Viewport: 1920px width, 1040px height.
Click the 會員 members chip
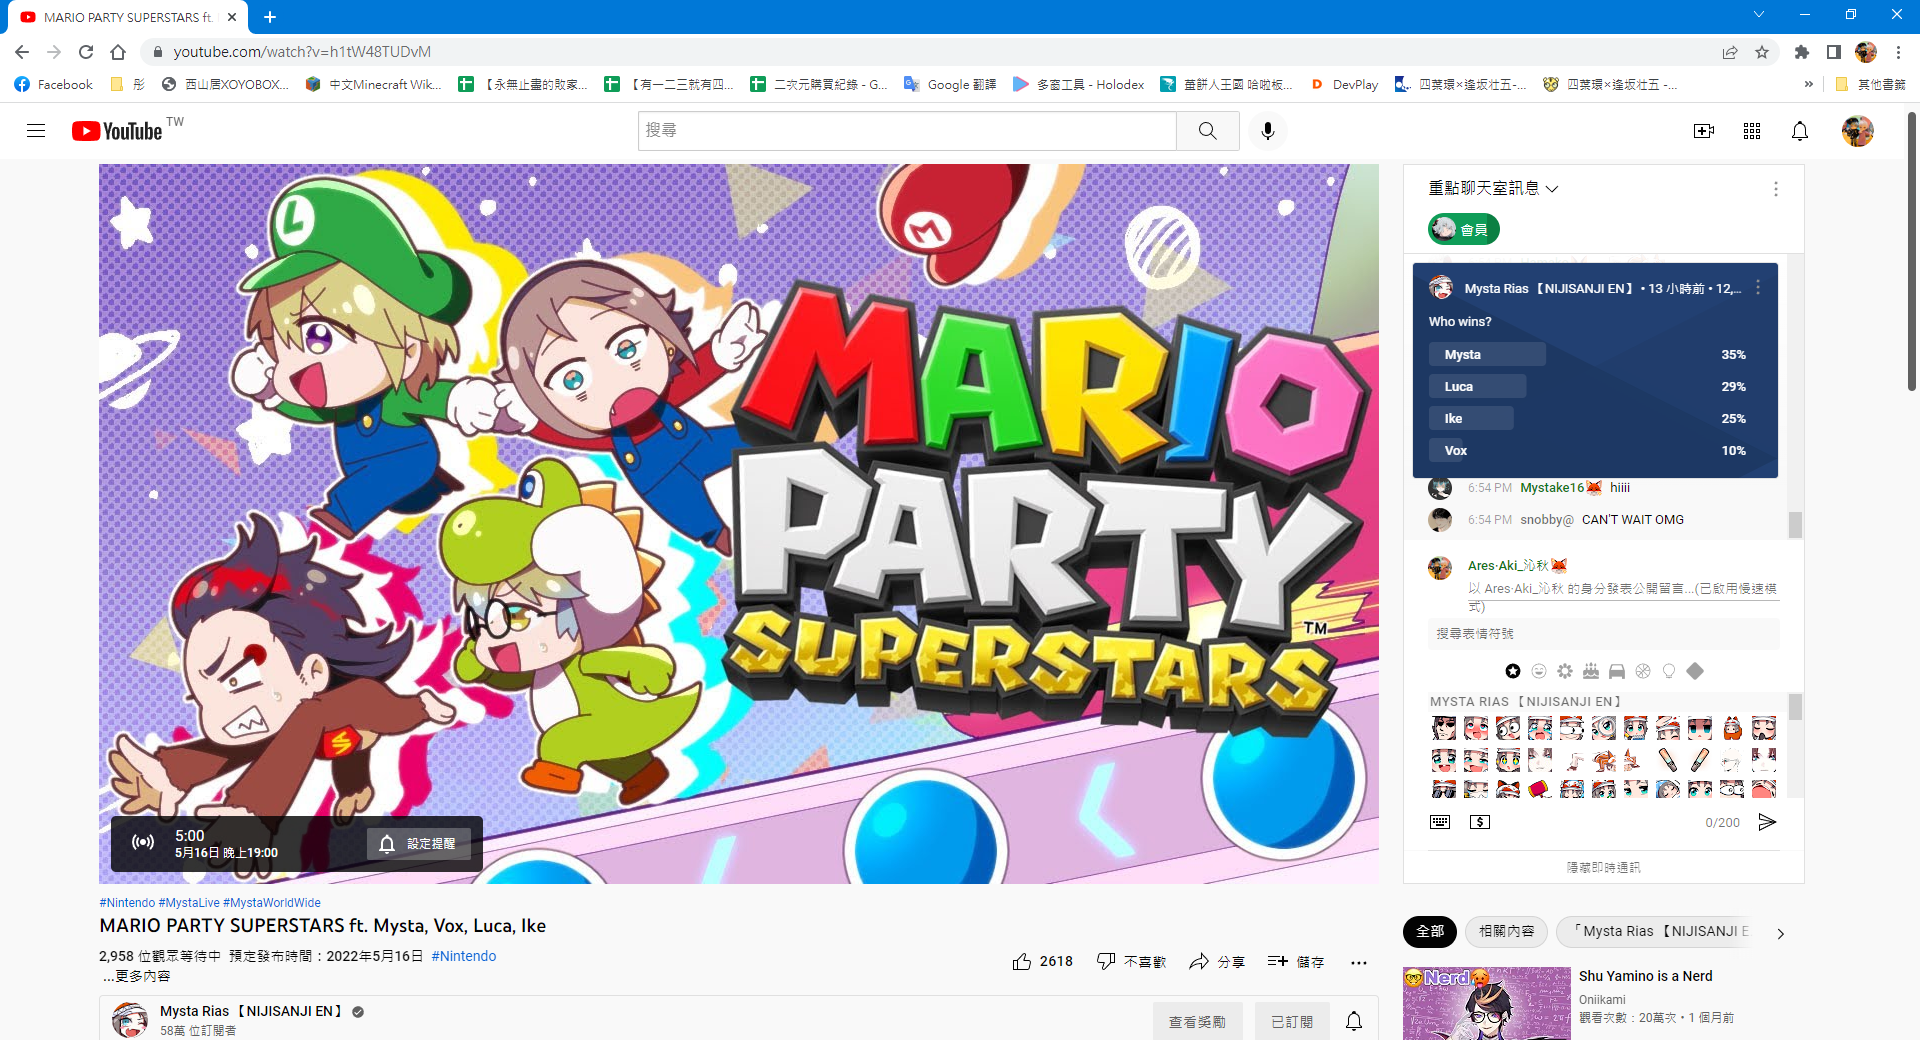[1463, 229]
